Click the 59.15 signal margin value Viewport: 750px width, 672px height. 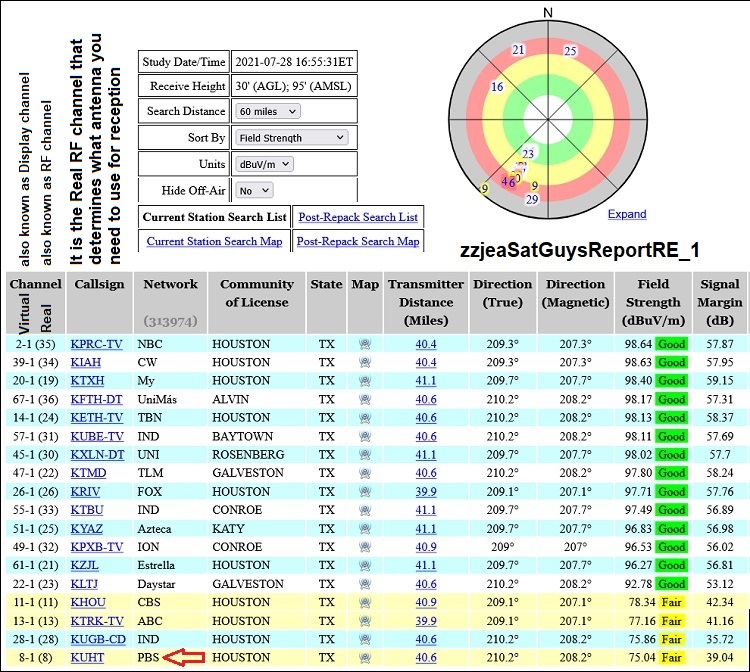(x=720, y=381)
